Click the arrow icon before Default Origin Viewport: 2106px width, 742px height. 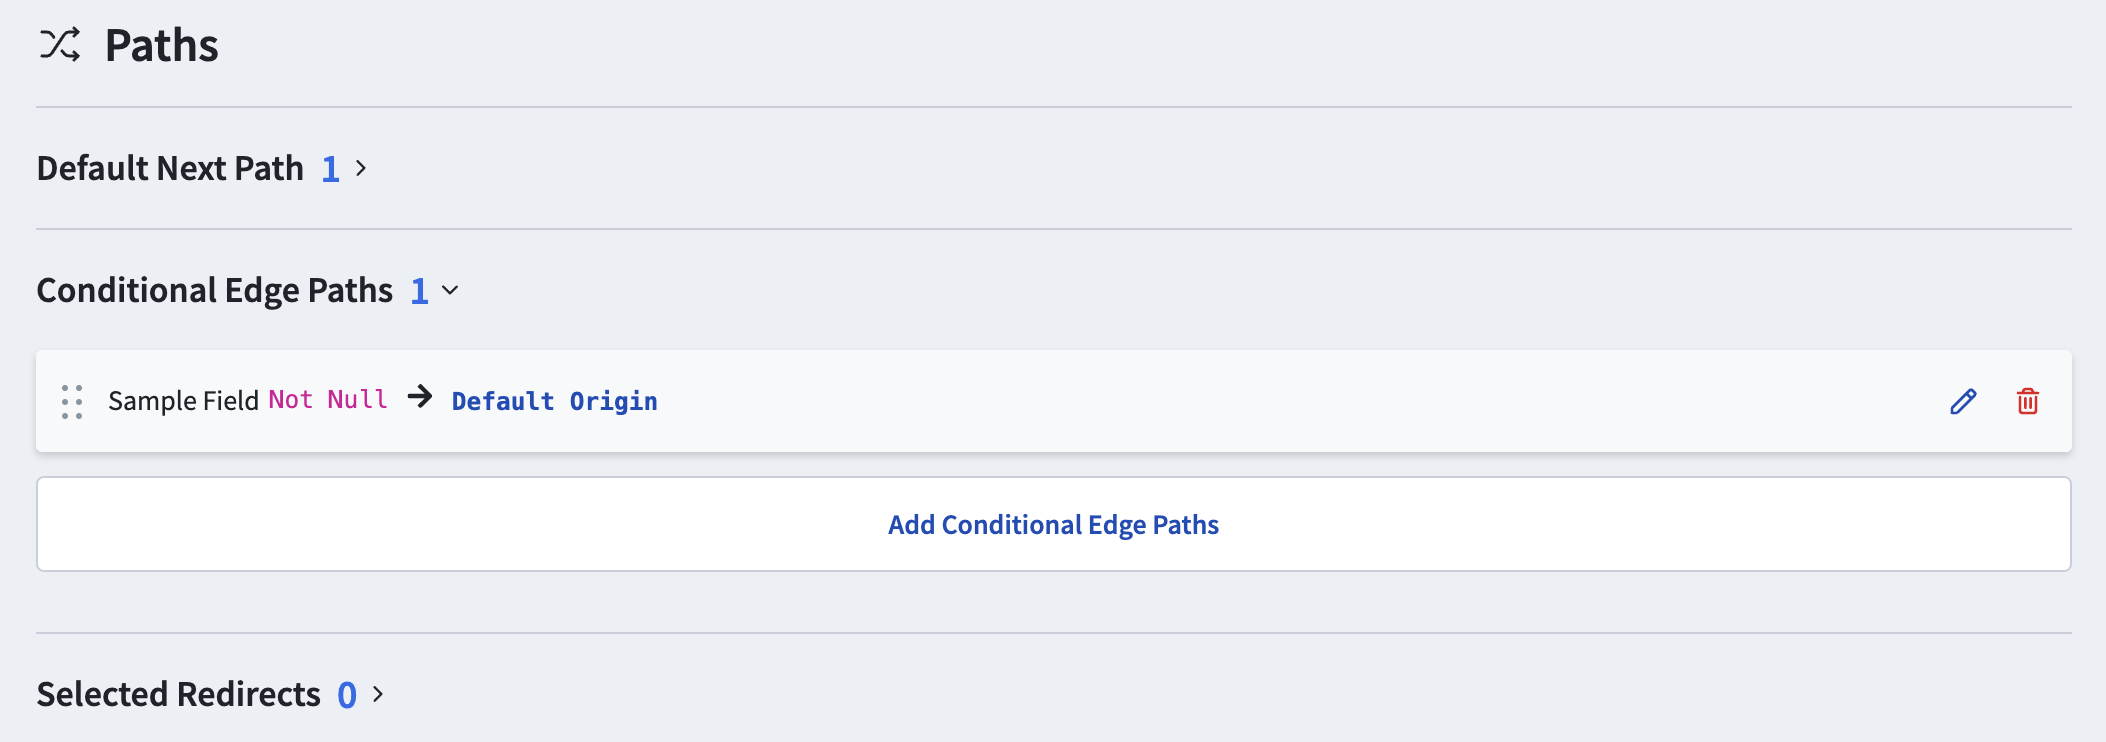coord(420,397)
